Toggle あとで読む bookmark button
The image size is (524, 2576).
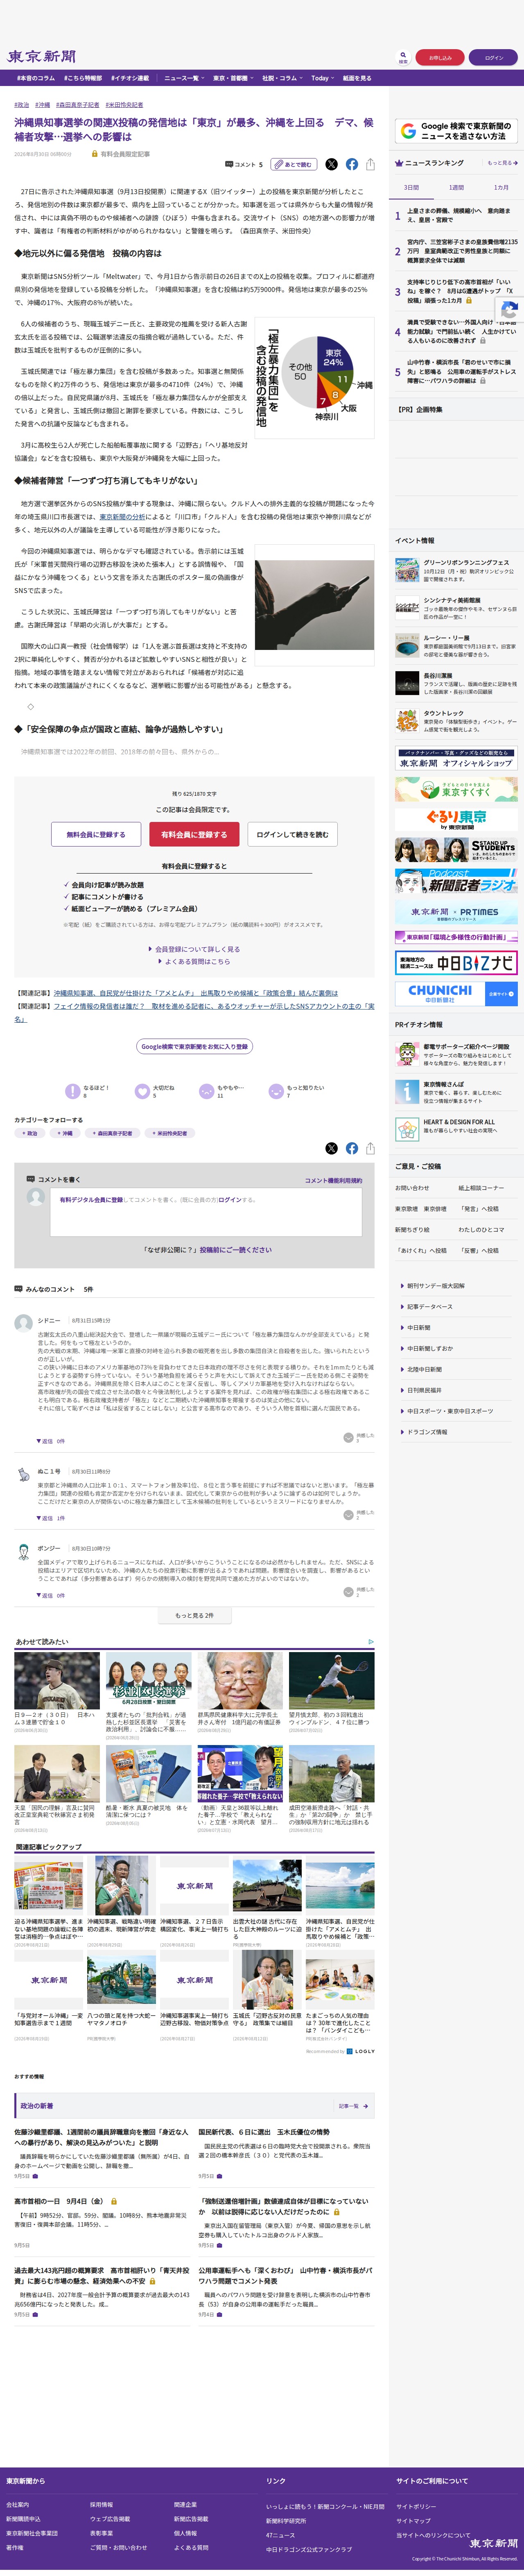pyautogui.click(x=294, y=164)
